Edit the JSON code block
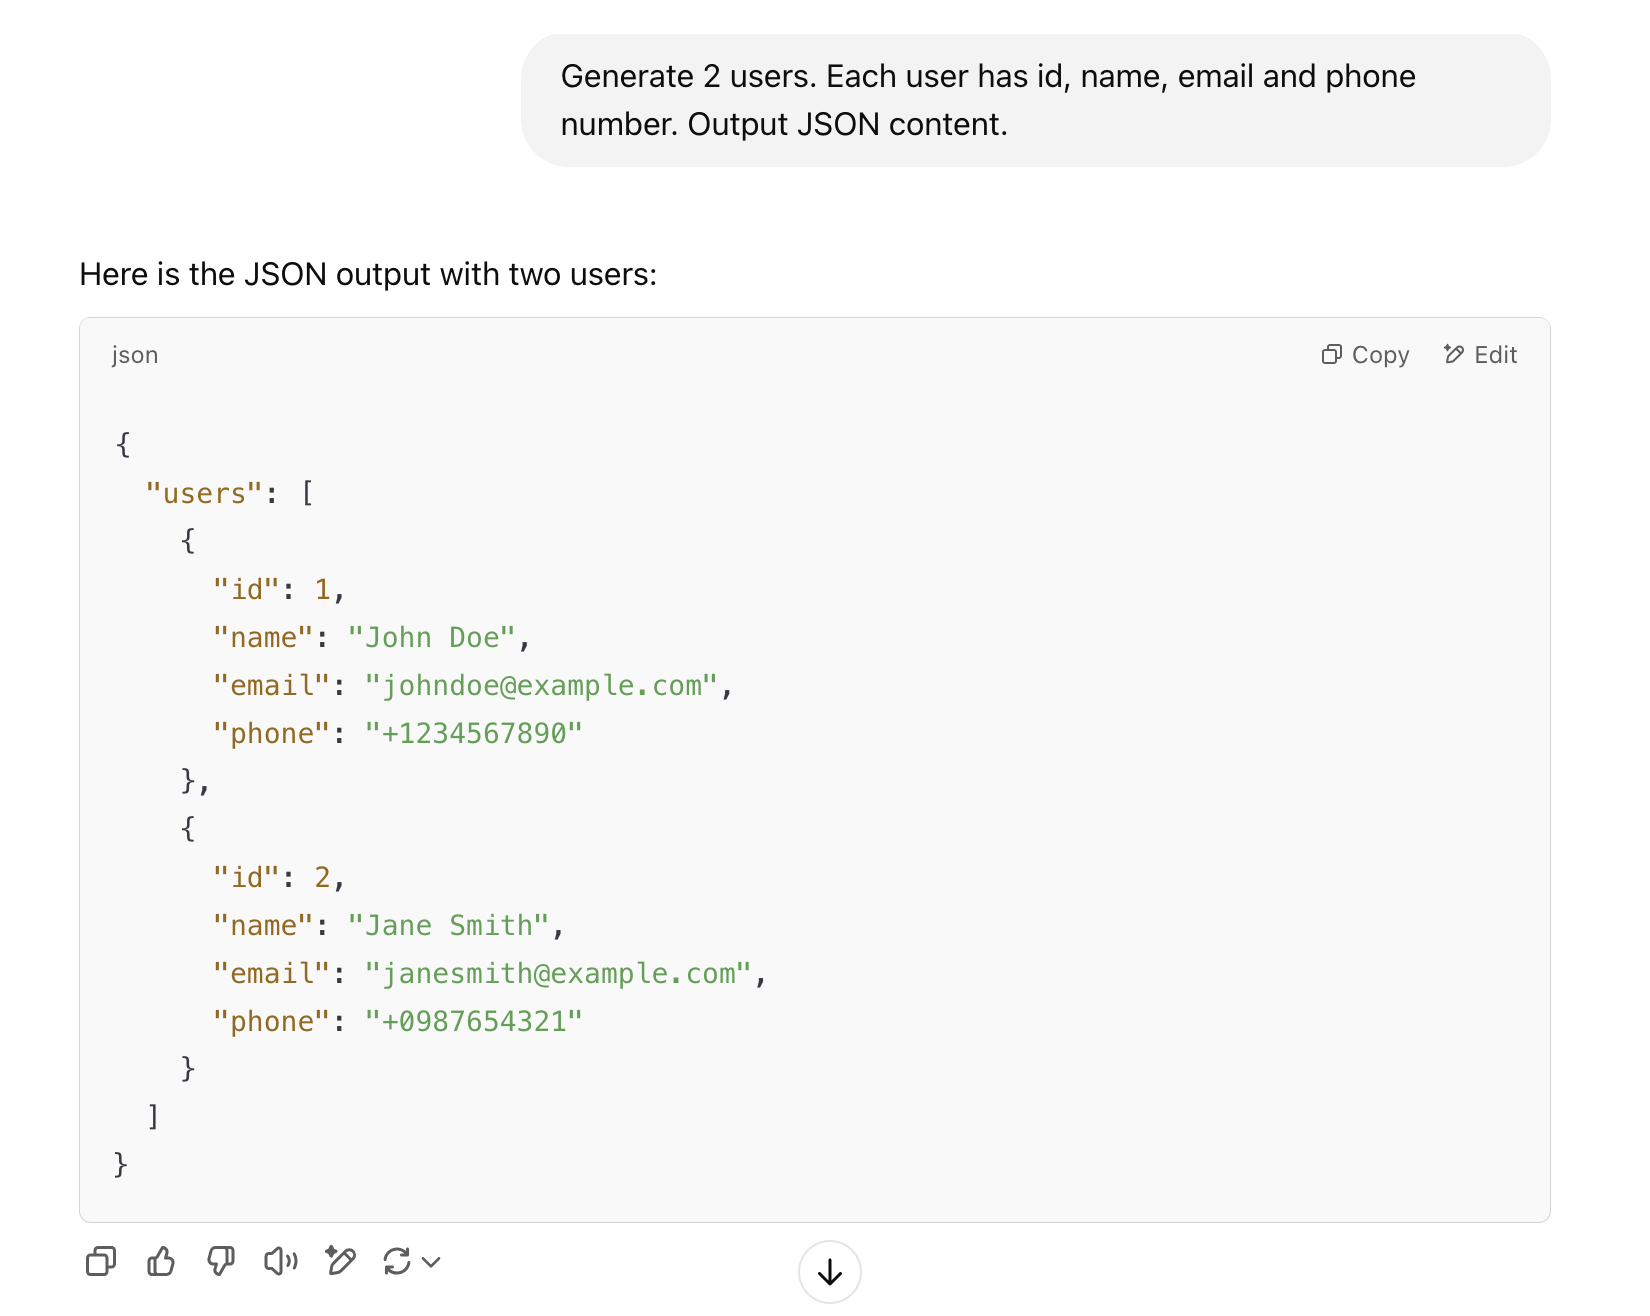Viewport: 1650px width, 1316px height. pyautogui.click(x=1480, y=355)
